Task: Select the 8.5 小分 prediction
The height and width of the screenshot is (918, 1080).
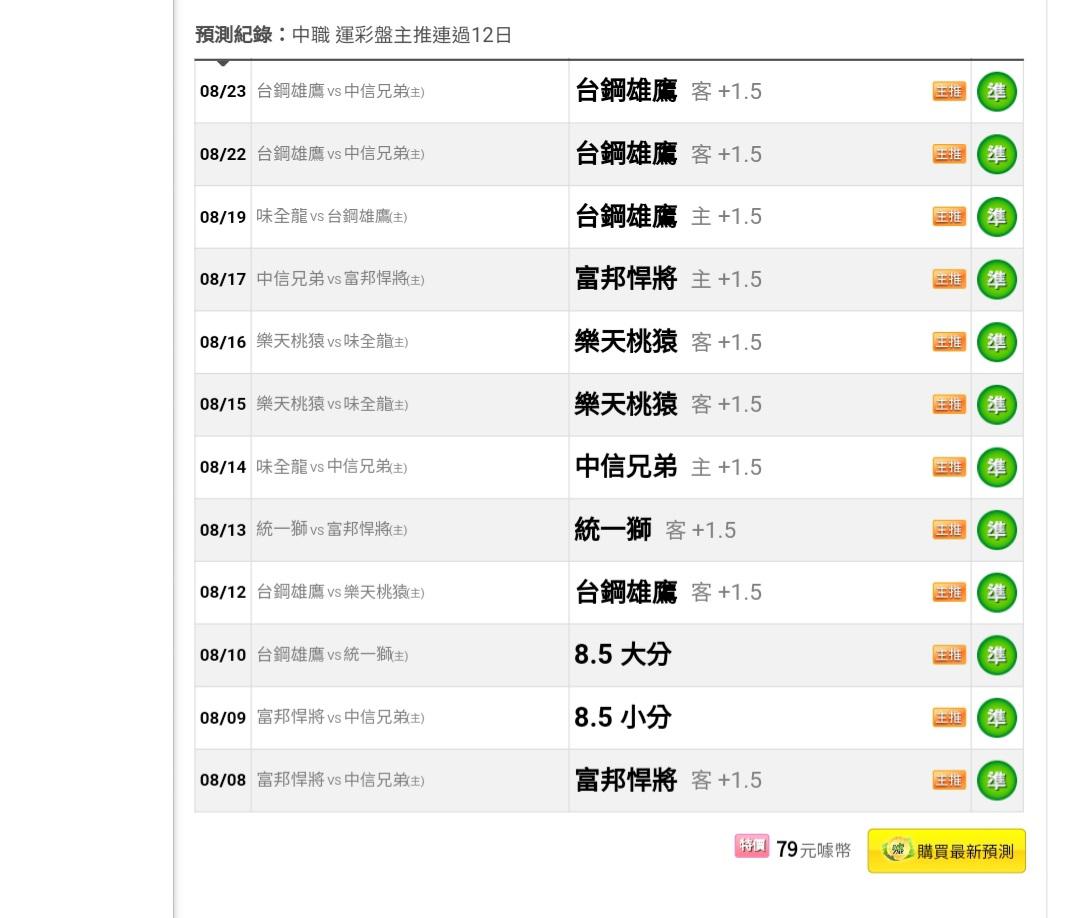Action: tap(623, 718)
